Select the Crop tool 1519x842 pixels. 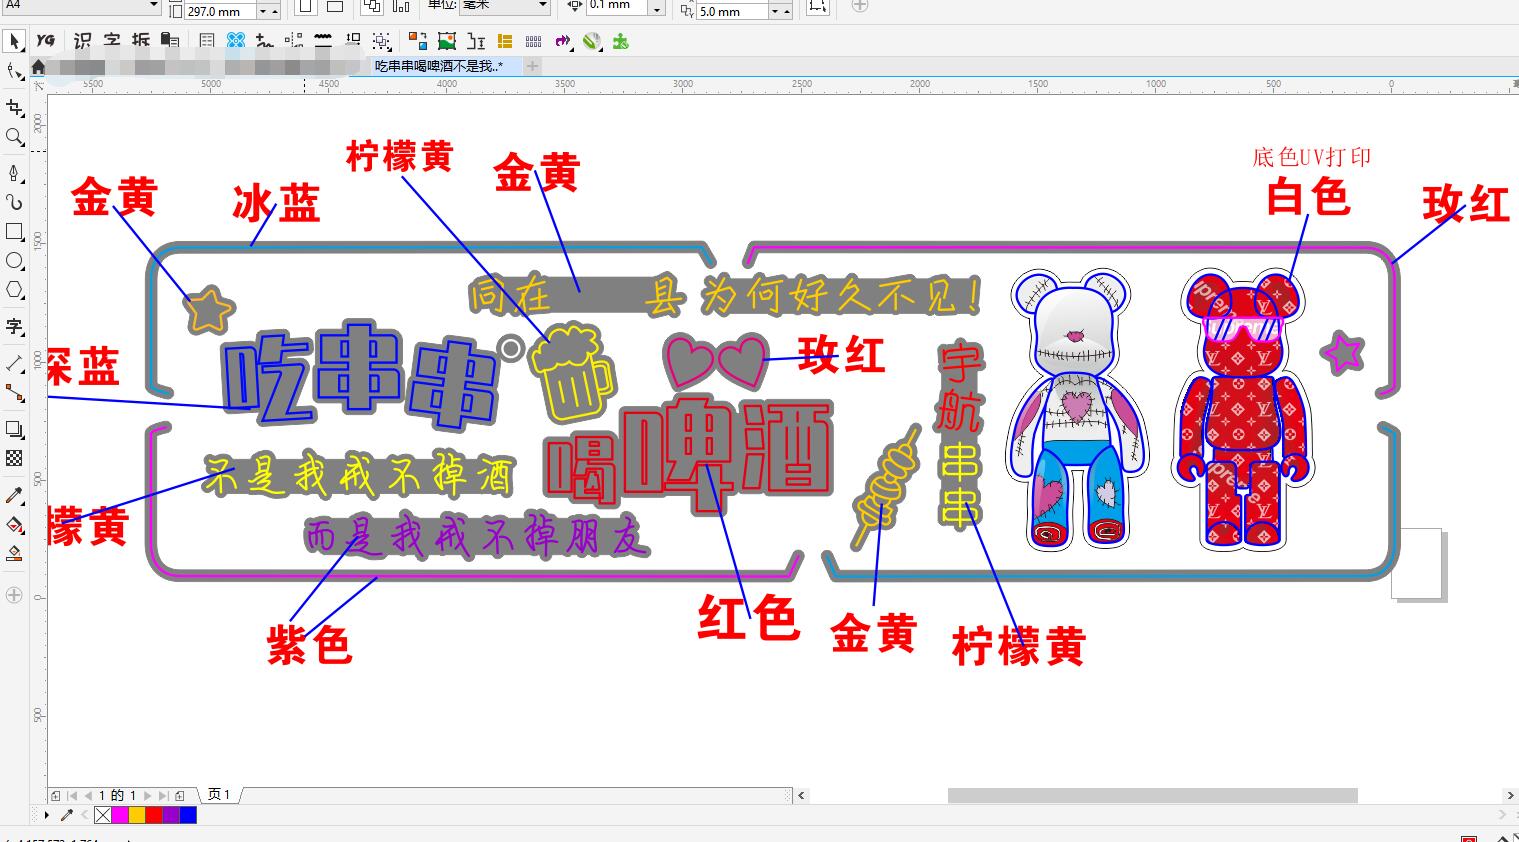coord(14,107)
